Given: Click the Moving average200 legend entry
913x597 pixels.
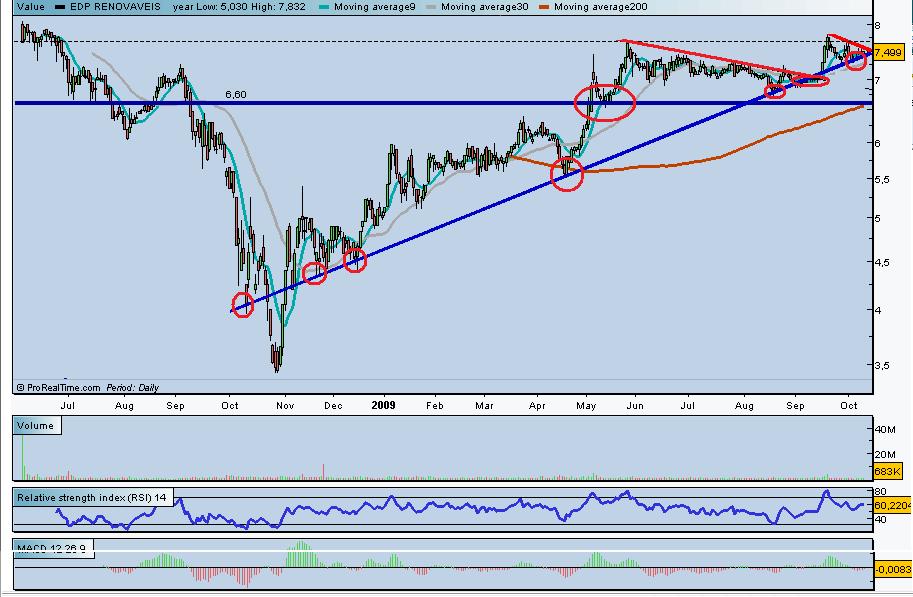Looking at the screenshot, I should [x=593, y=7].
